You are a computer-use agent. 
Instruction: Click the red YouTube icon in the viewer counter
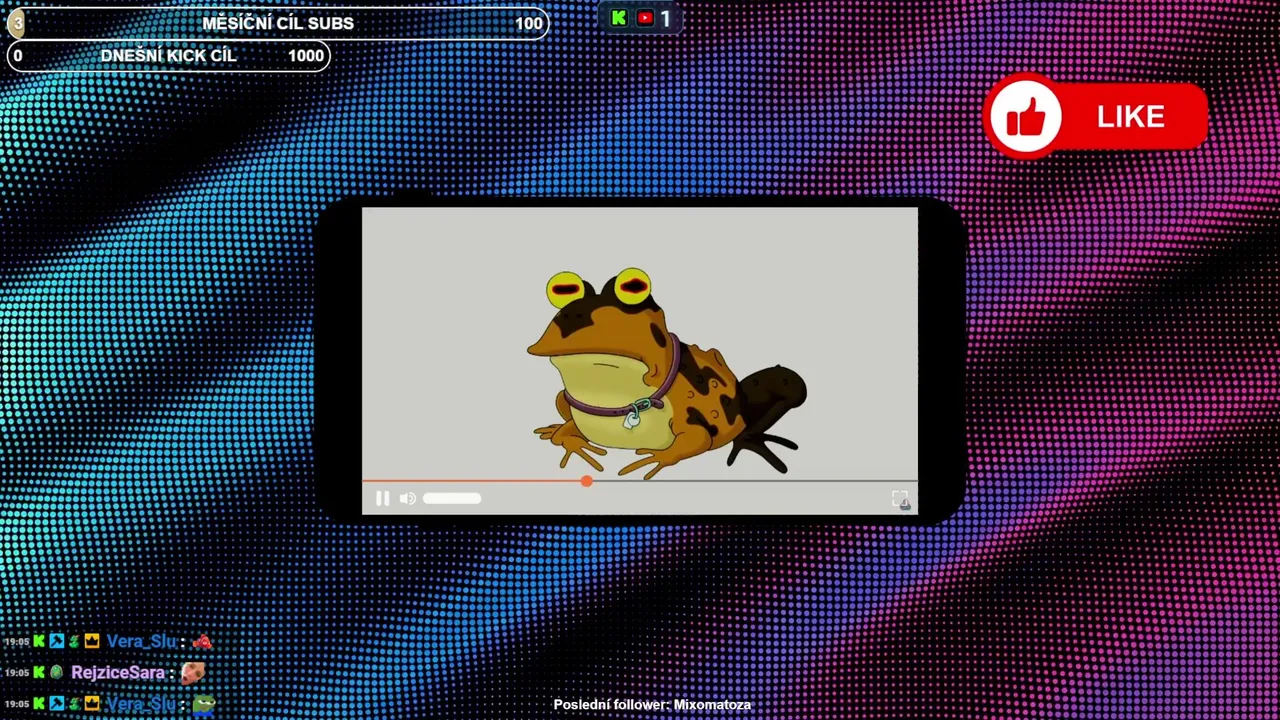coord(645,18)
